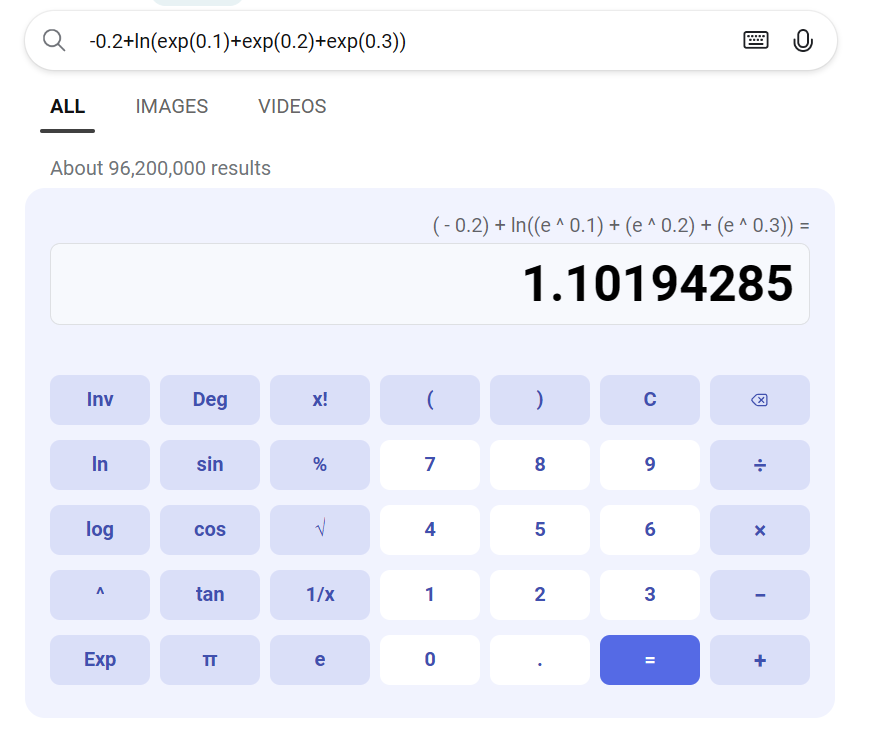
Task: Tap the minus operator button
Action: click(760, 595)
